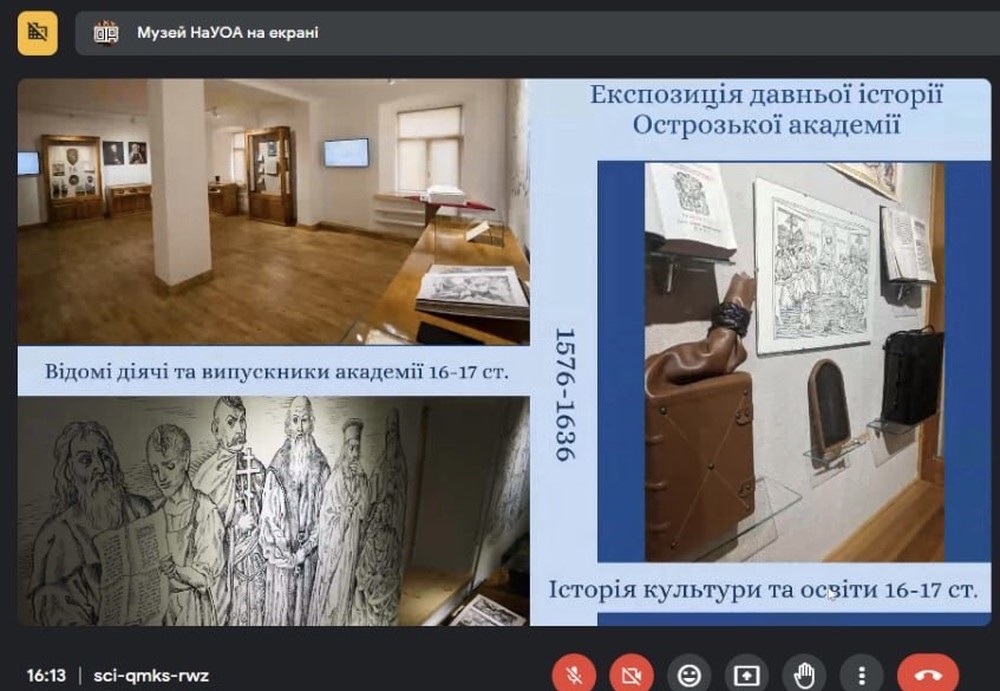This screenshot has width=1000, height=691.
Task: Click the Історія культури та освіти caption
Action: pyautogui.click(x=763, y=589)
